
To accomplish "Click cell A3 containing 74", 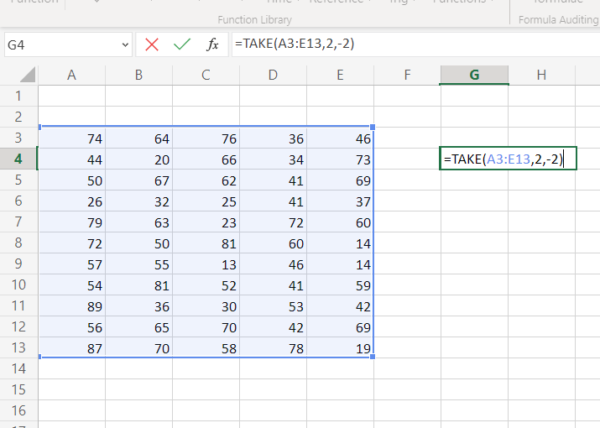I will [x=72, y=138].
